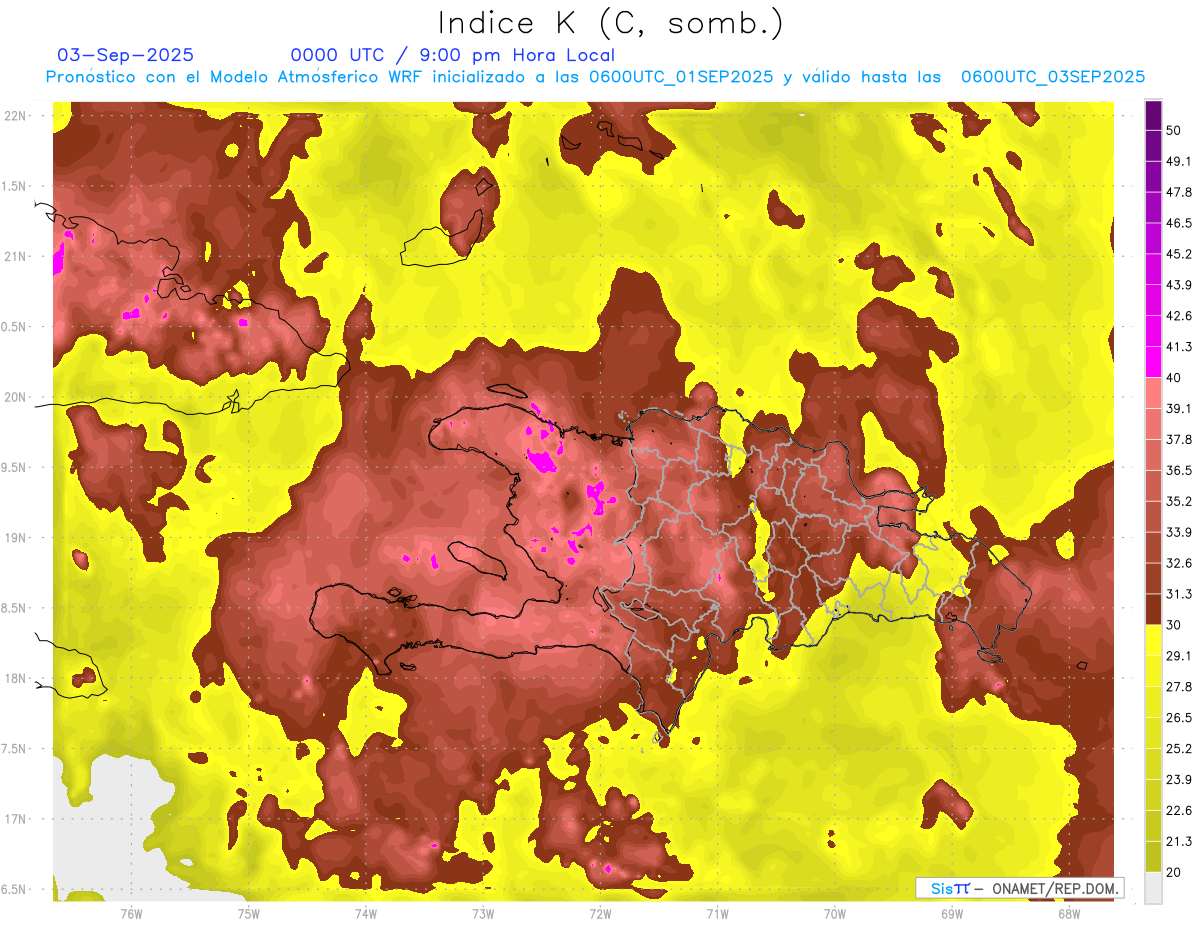Screen dimensions: 1200x927
Task: Click the colorbar value "33.9"
Action: tap(1179, 532)
